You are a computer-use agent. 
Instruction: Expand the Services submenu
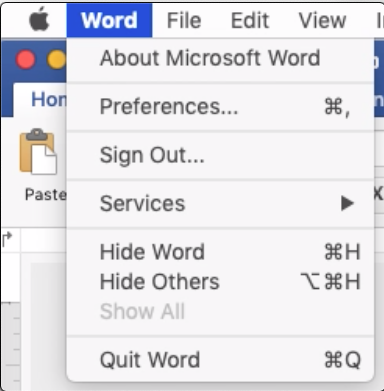(x=220, y=203)
